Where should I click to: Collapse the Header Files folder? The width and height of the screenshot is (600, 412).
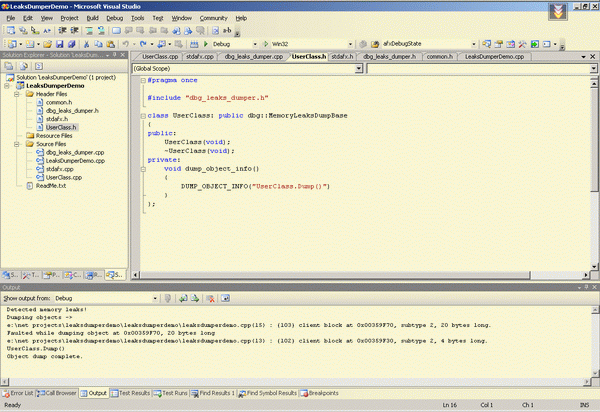pyautogui.click(x=17, y=94)
